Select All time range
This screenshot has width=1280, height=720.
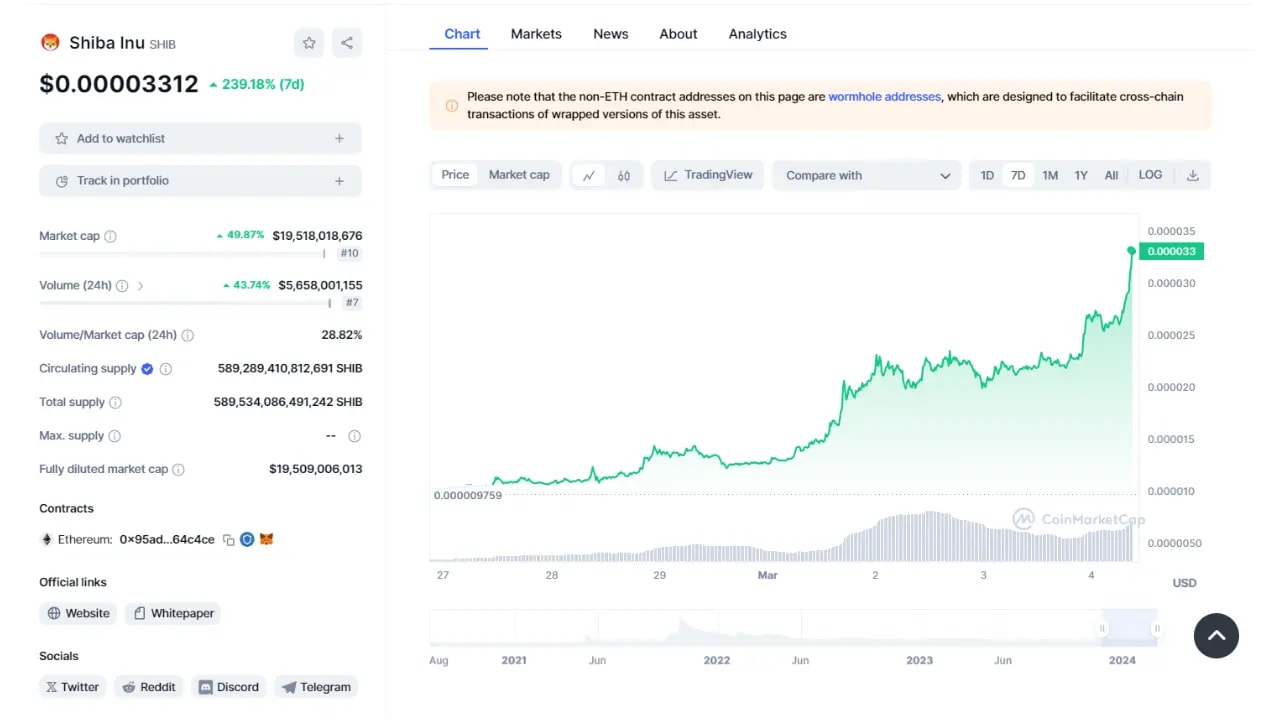tap(1111, 175)
